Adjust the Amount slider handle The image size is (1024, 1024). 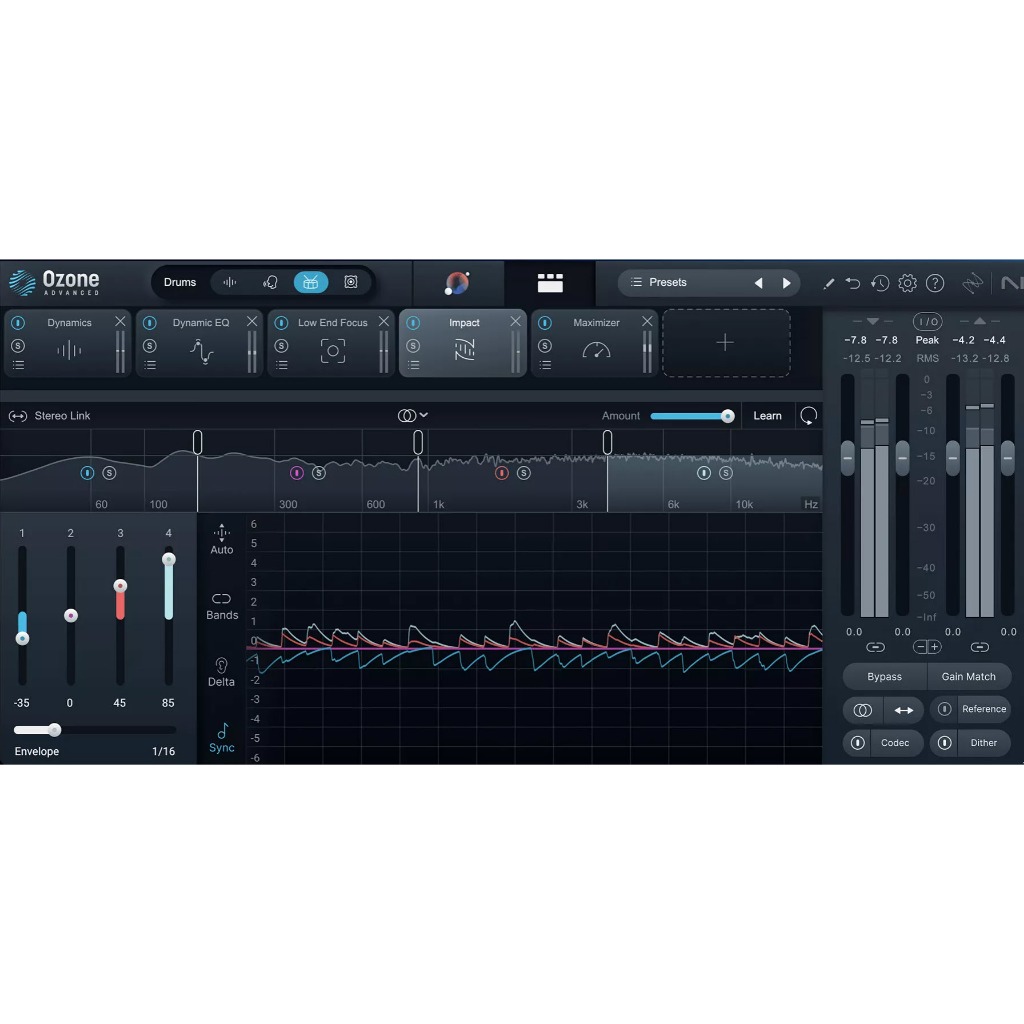(728, 416)
